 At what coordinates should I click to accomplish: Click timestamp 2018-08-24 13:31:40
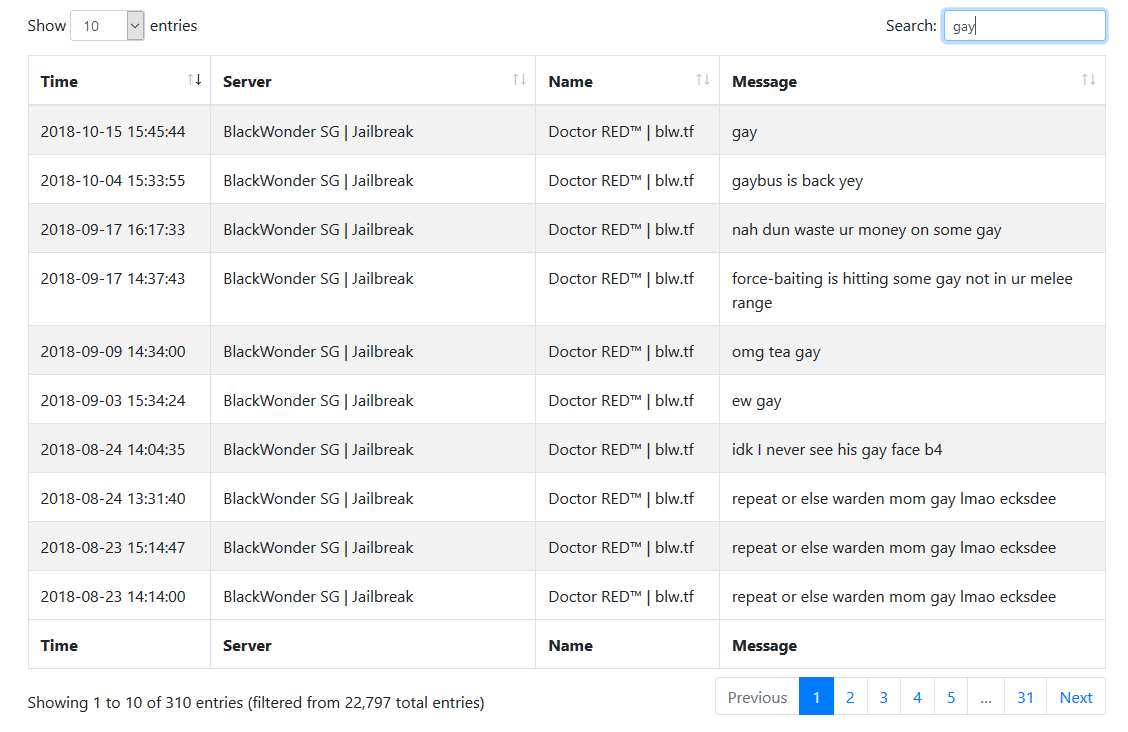click(113, 498)
